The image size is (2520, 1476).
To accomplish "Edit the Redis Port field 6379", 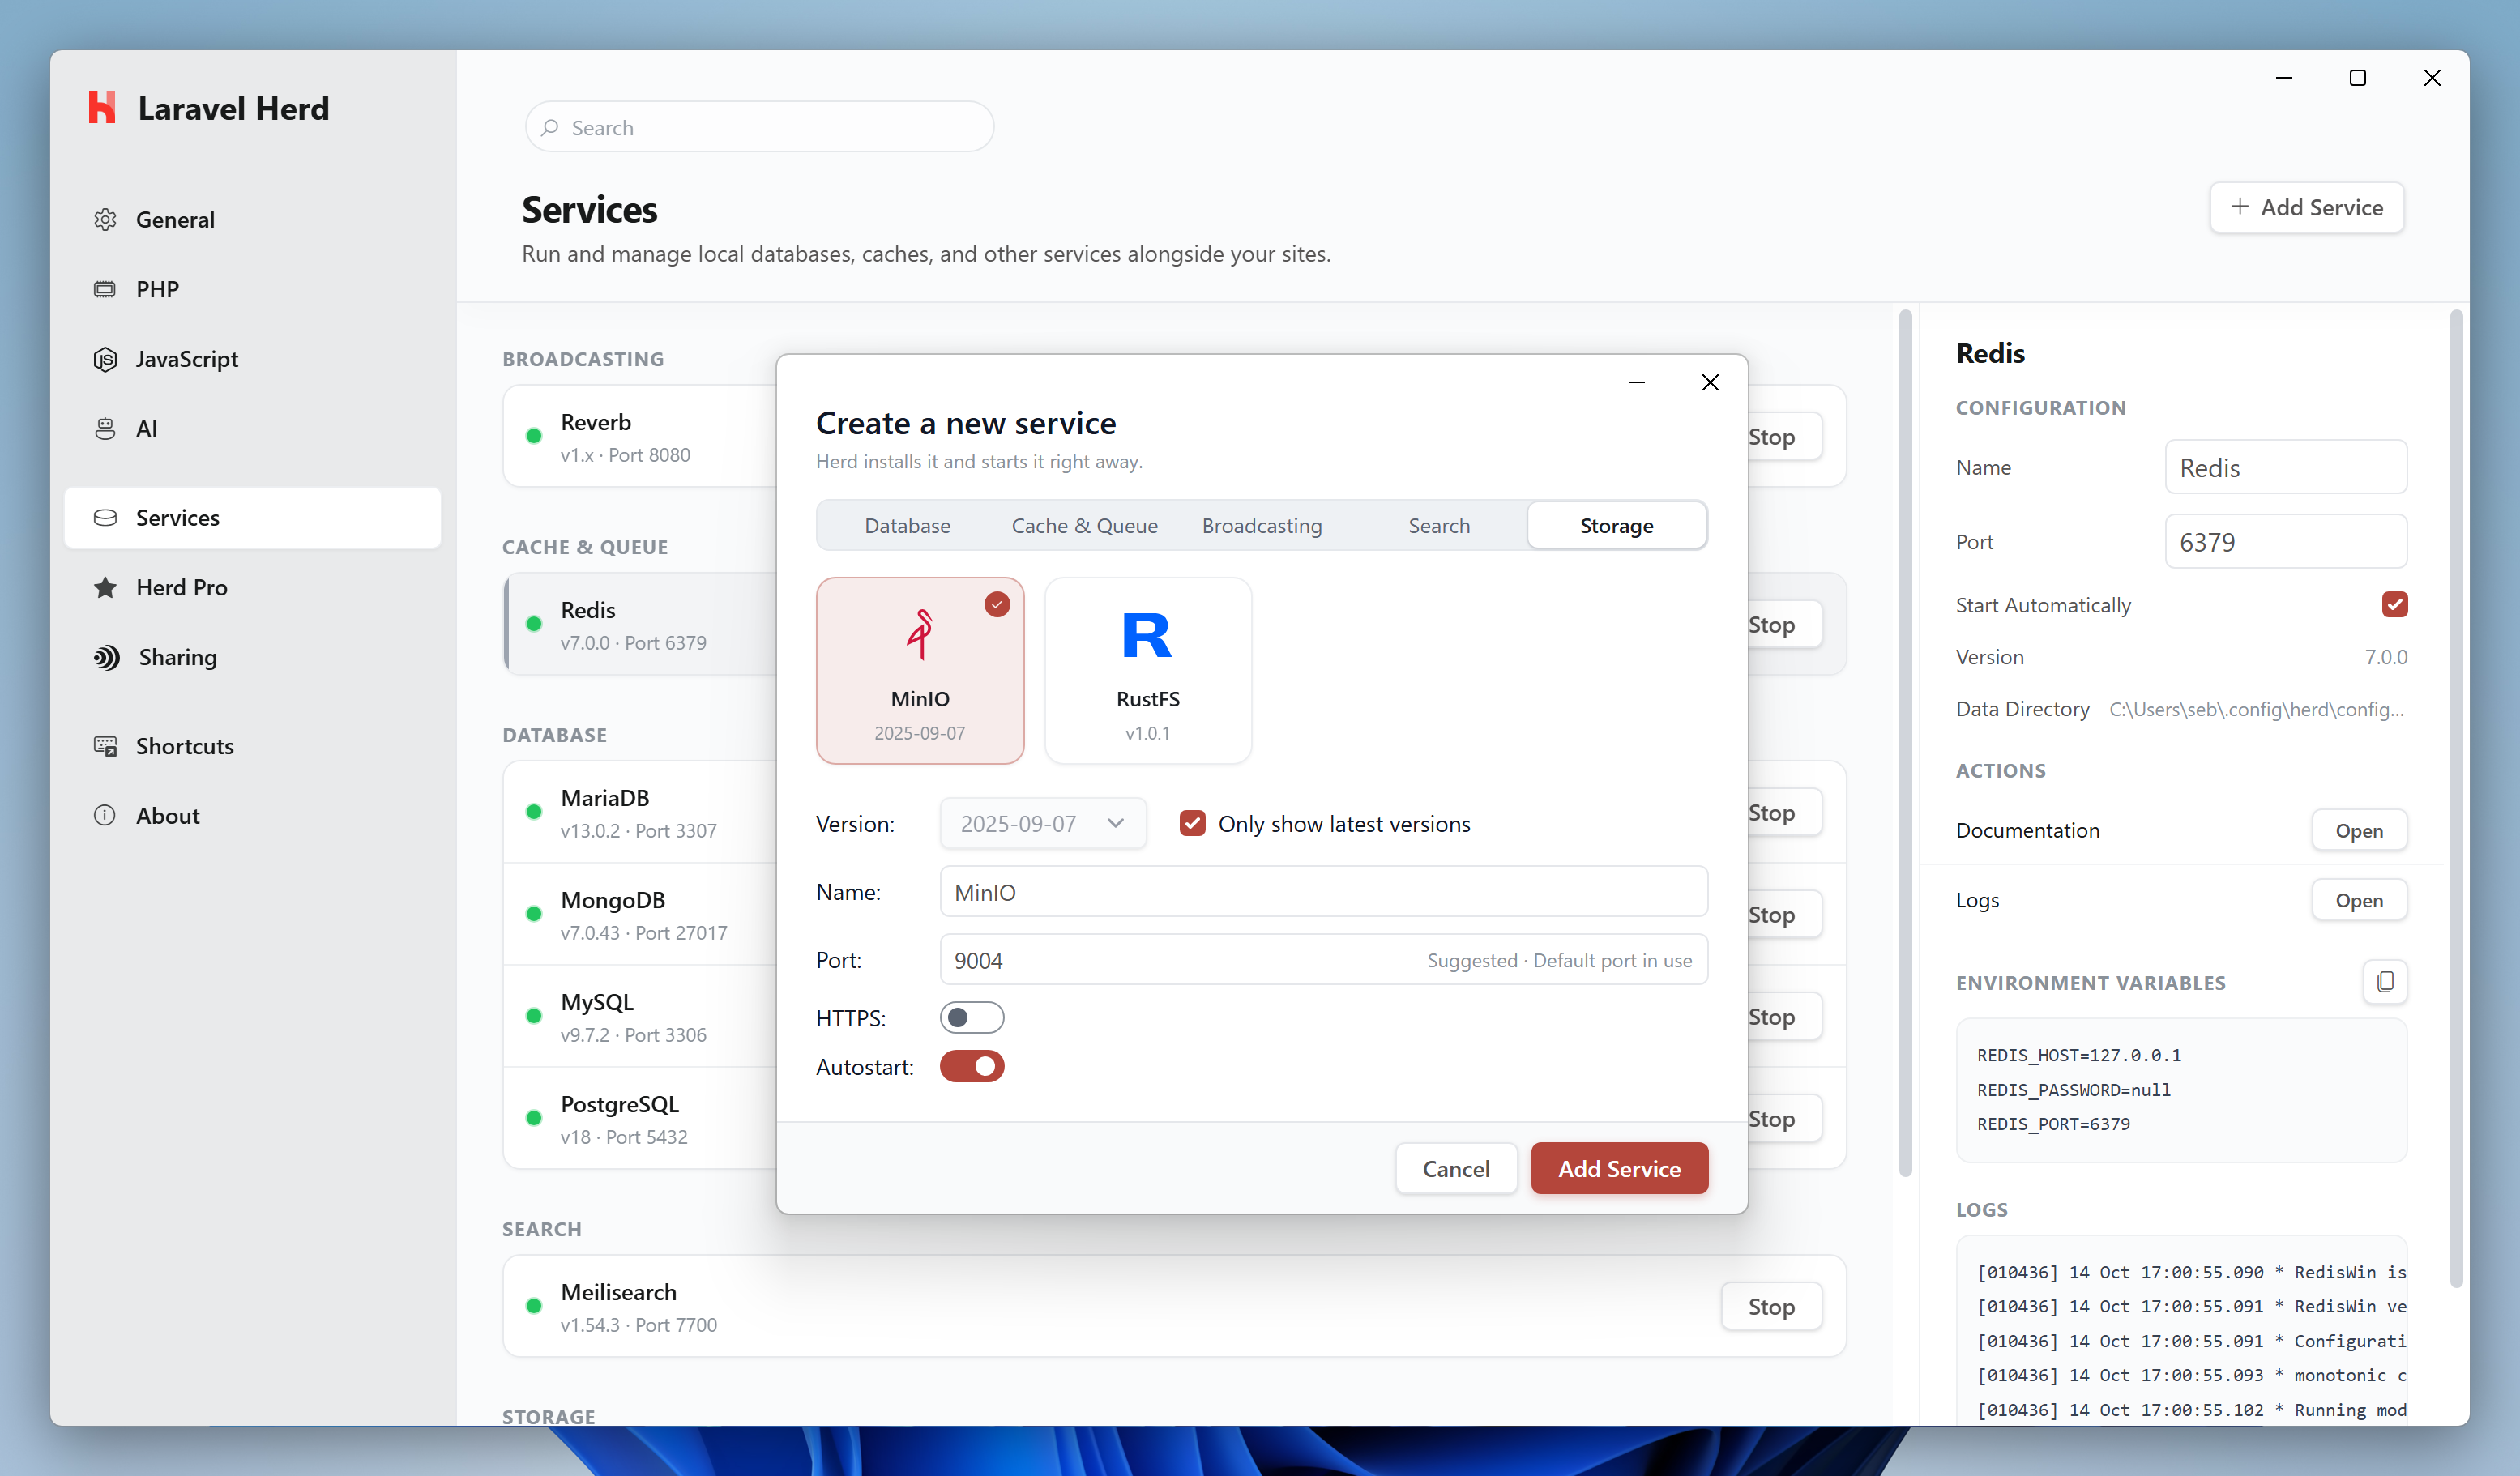I will pos(2285,541).
